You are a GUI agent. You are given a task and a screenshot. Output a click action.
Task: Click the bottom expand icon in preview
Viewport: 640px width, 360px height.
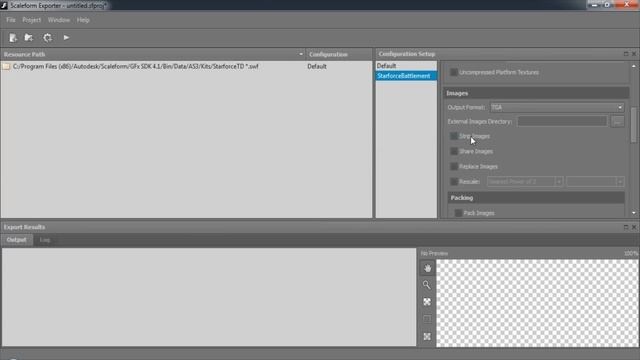point(427,336)
